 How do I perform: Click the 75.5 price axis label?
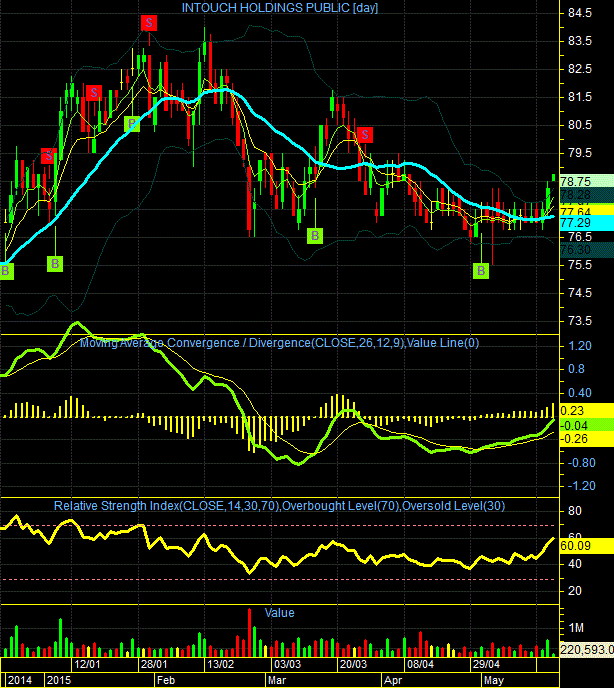pyautogui.click(x=580, y=265)
